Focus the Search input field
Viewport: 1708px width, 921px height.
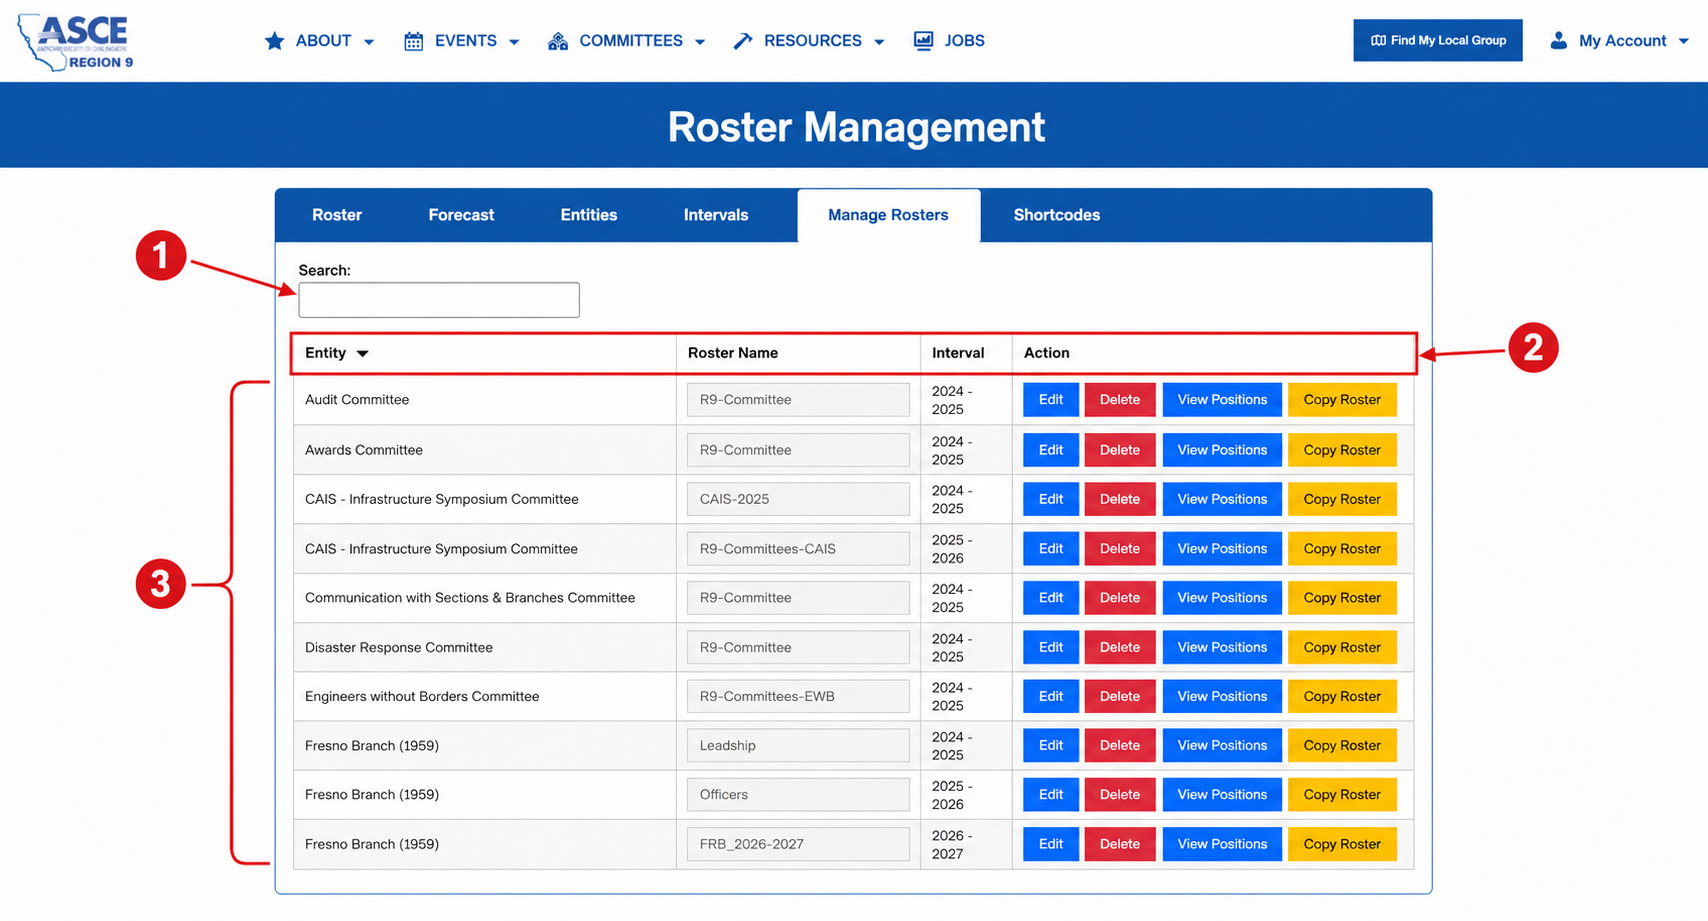(x=439, y=300)
